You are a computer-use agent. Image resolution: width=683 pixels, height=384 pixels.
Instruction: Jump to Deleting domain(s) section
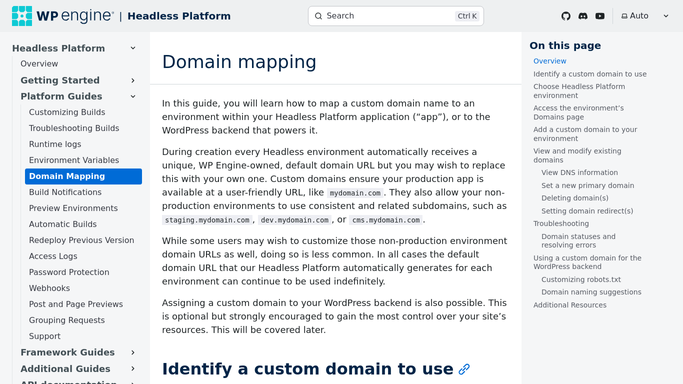click(x=575, y=198)
